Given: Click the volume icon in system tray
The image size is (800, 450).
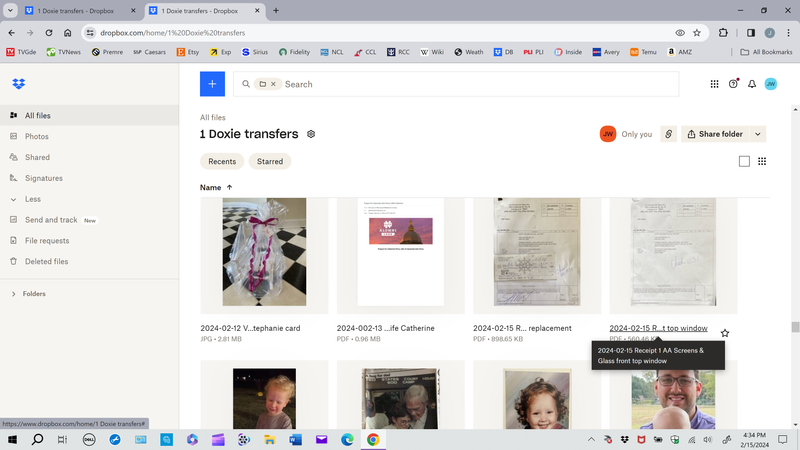Looking at the screenshot, I should tap(707, 439).
